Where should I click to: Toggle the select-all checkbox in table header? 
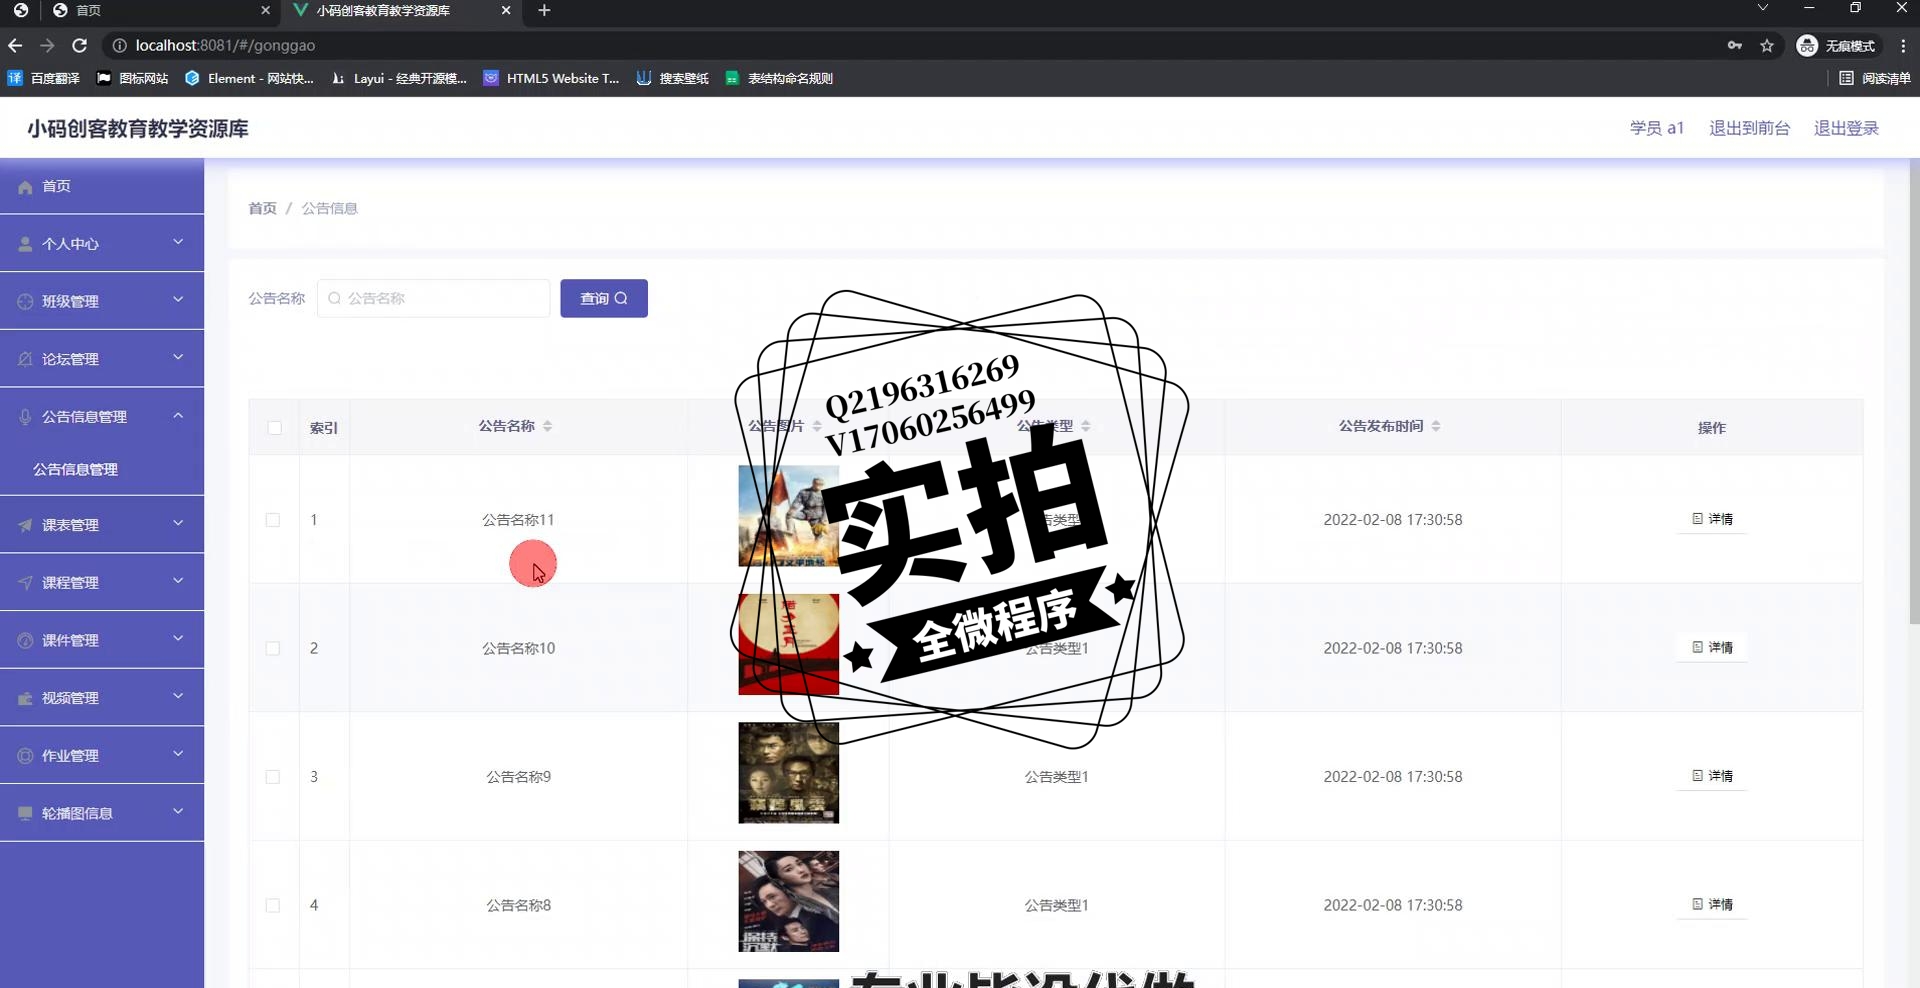point(275,428)
